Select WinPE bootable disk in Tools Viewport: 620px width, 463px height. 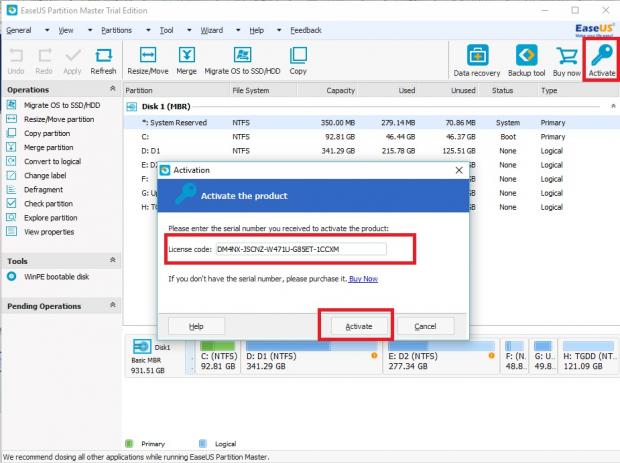coord(55,277)
